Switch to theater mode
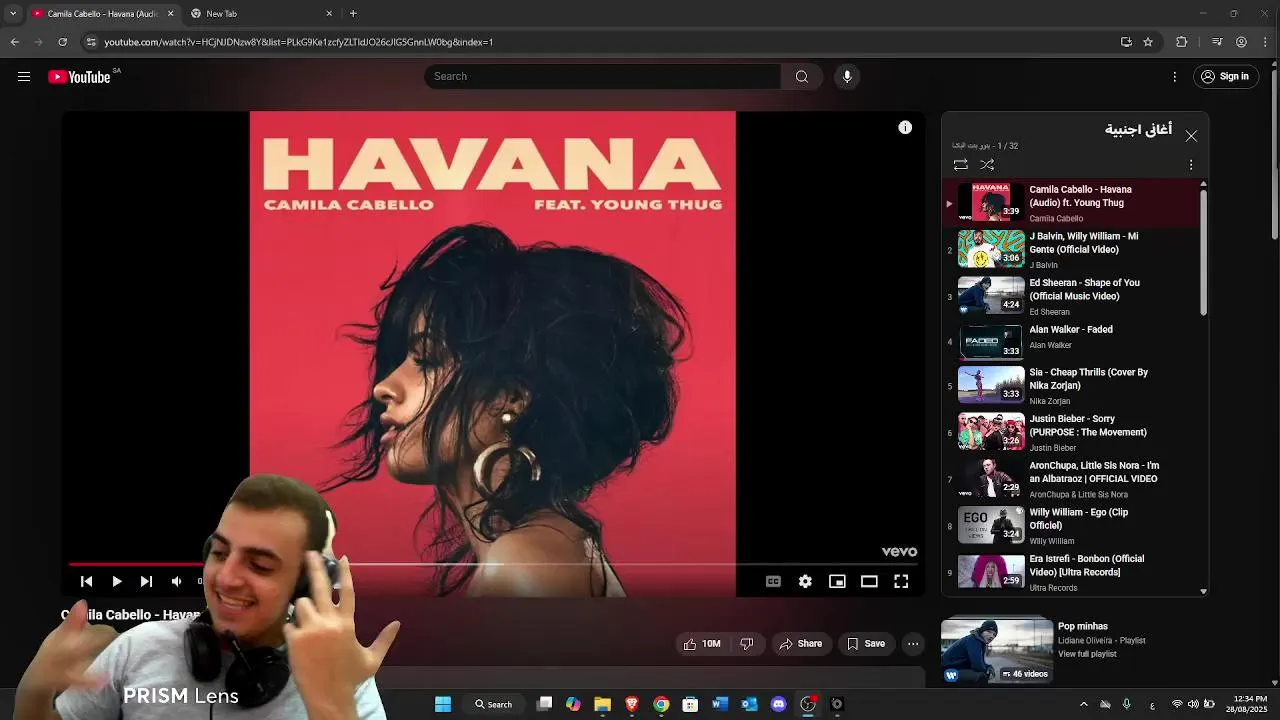1280x720 pixels. [869, 581]
